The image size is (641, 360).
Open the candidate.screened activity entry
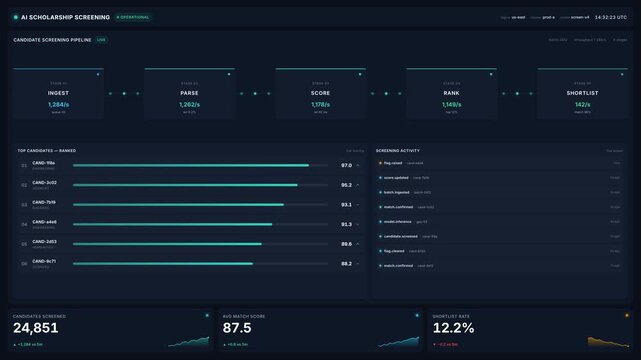coord(499,237)
